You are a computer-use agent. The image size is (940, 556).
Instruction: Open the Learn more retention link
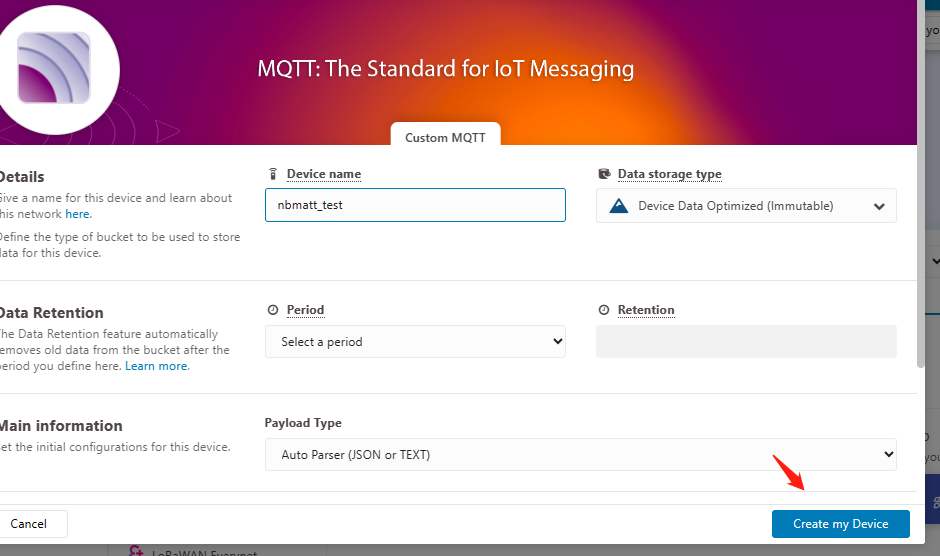pyautogui.click(x=156, y=366)
